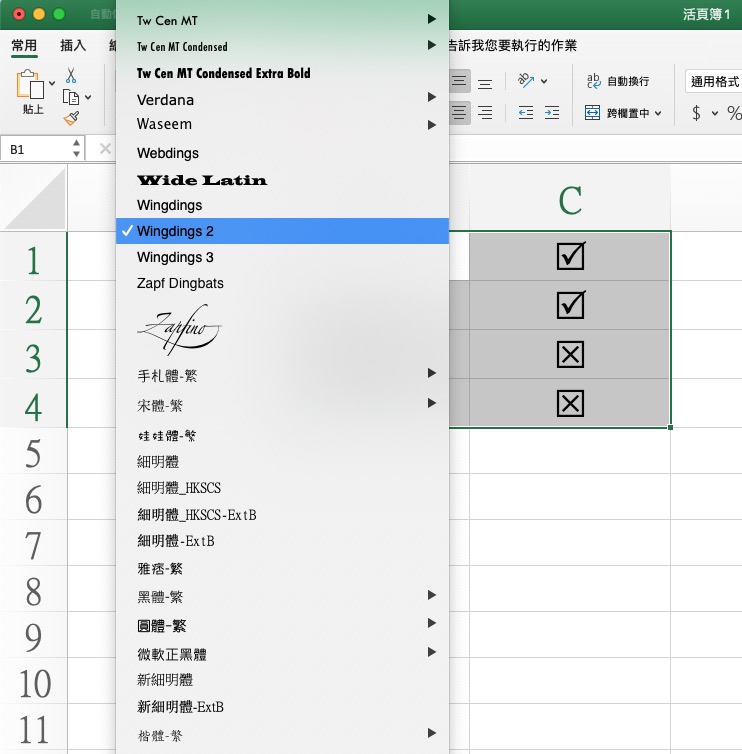The height and width of the screenshot is (754, 742).
Task: Expand the Verdana submenu arrow
Action: coord(431,97)
